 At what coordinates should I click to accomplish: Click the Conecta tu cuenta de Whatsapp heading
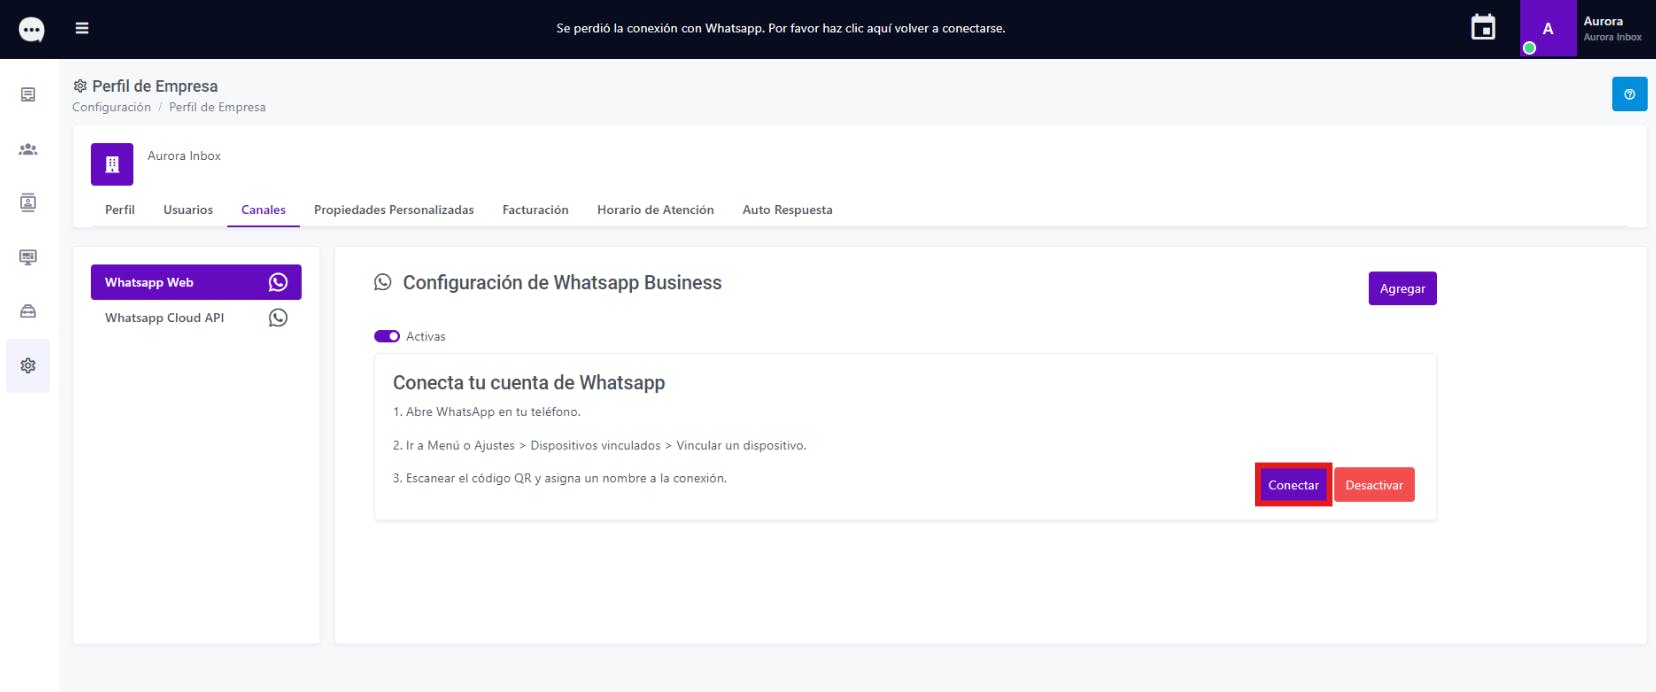click(x=529, y=383)
